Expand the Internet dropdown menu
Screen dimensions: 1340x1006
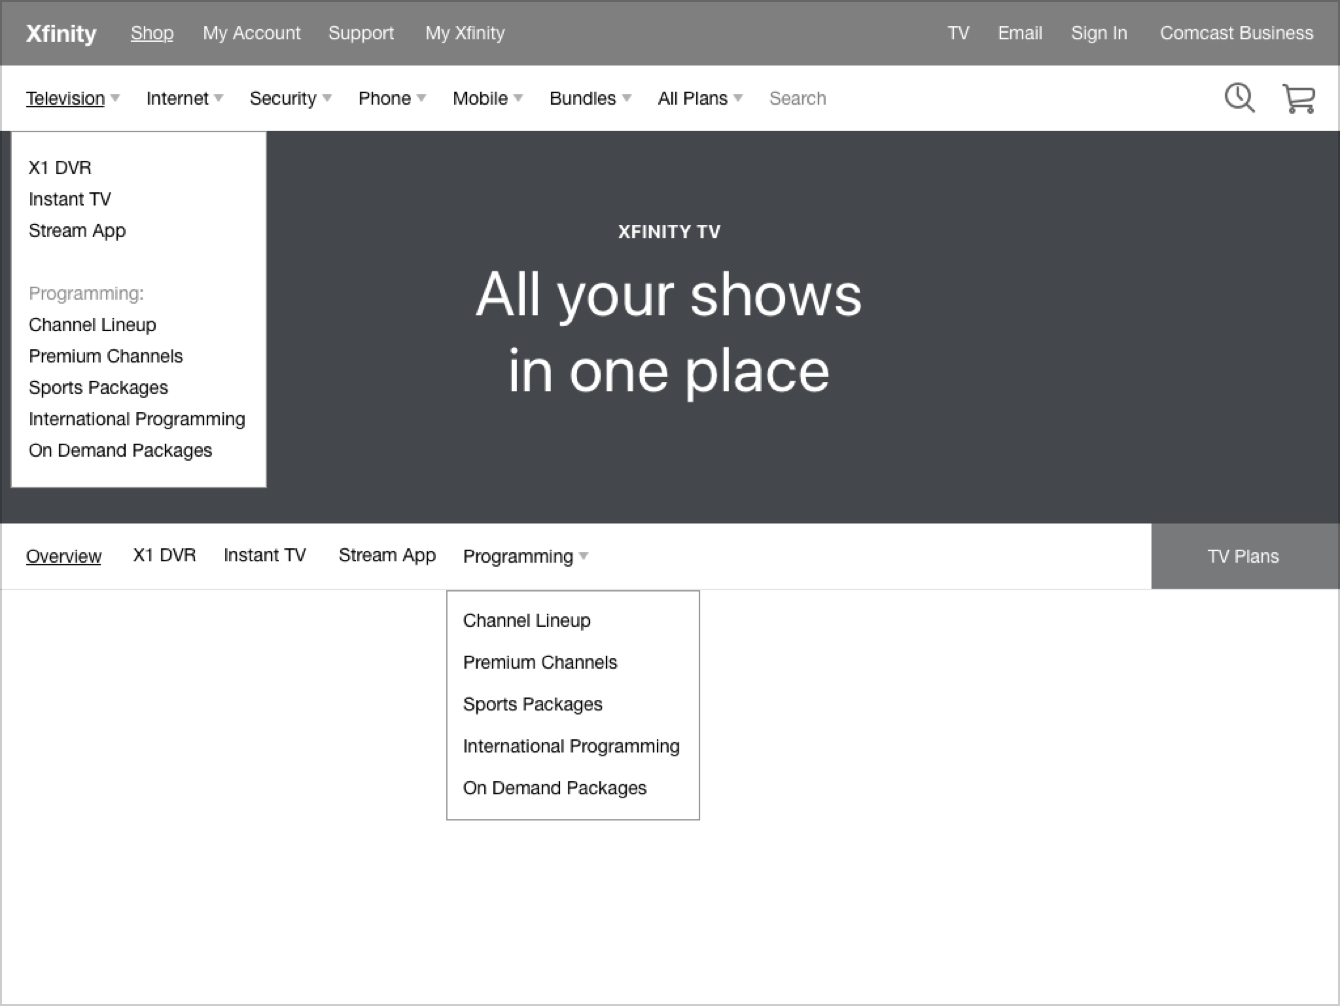click(185, 98)
